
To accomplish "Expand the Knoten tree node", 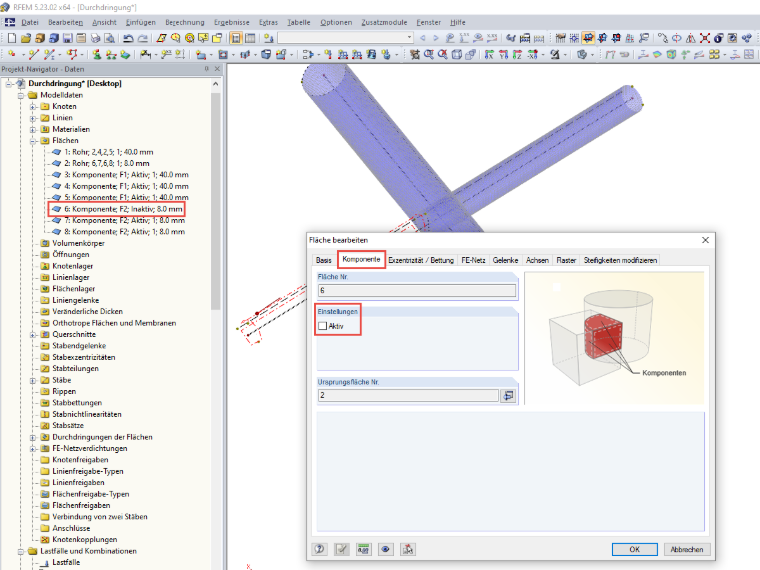I will tap(32, 107).
